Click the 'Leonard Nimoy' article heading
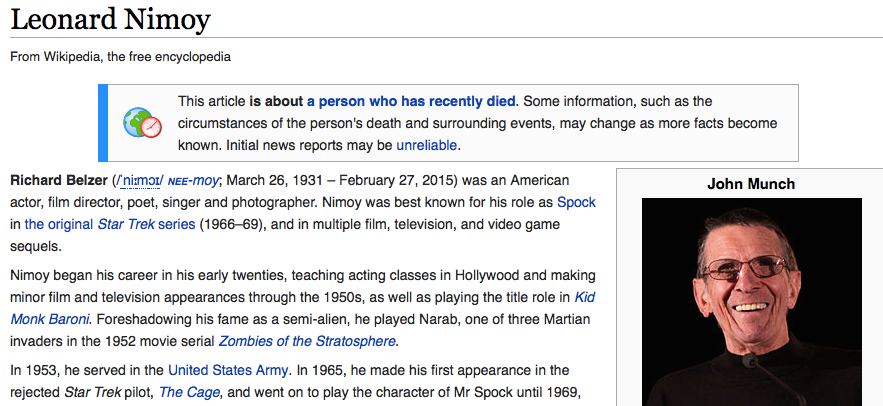Image resolution: width=883 pixels, height=406 pixels. (110, 19)
